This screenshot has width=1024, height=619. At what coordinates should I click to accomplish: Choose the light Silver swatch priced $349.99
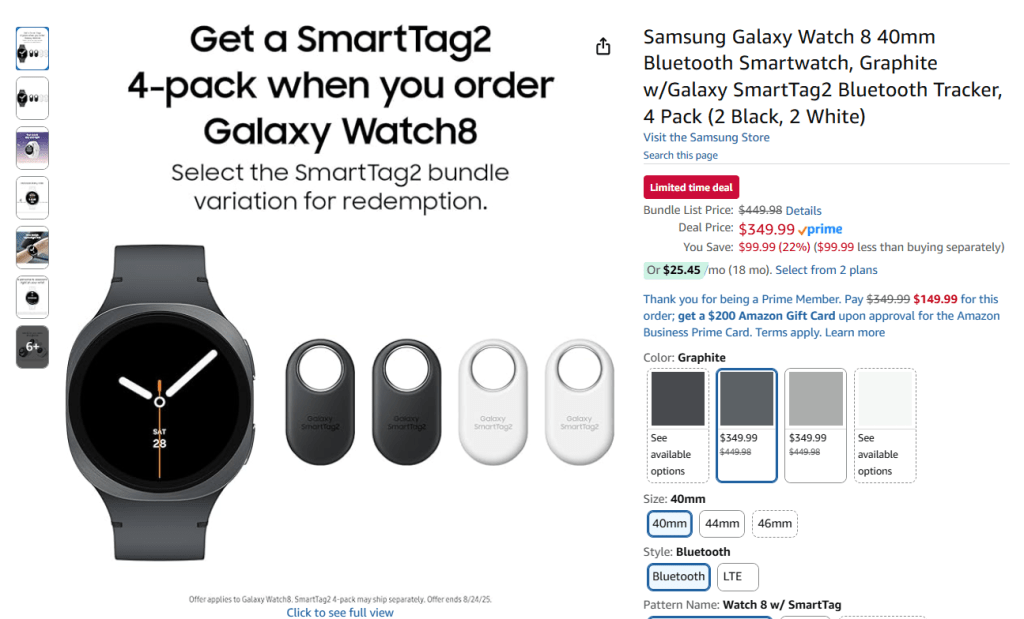pos(815,425)
